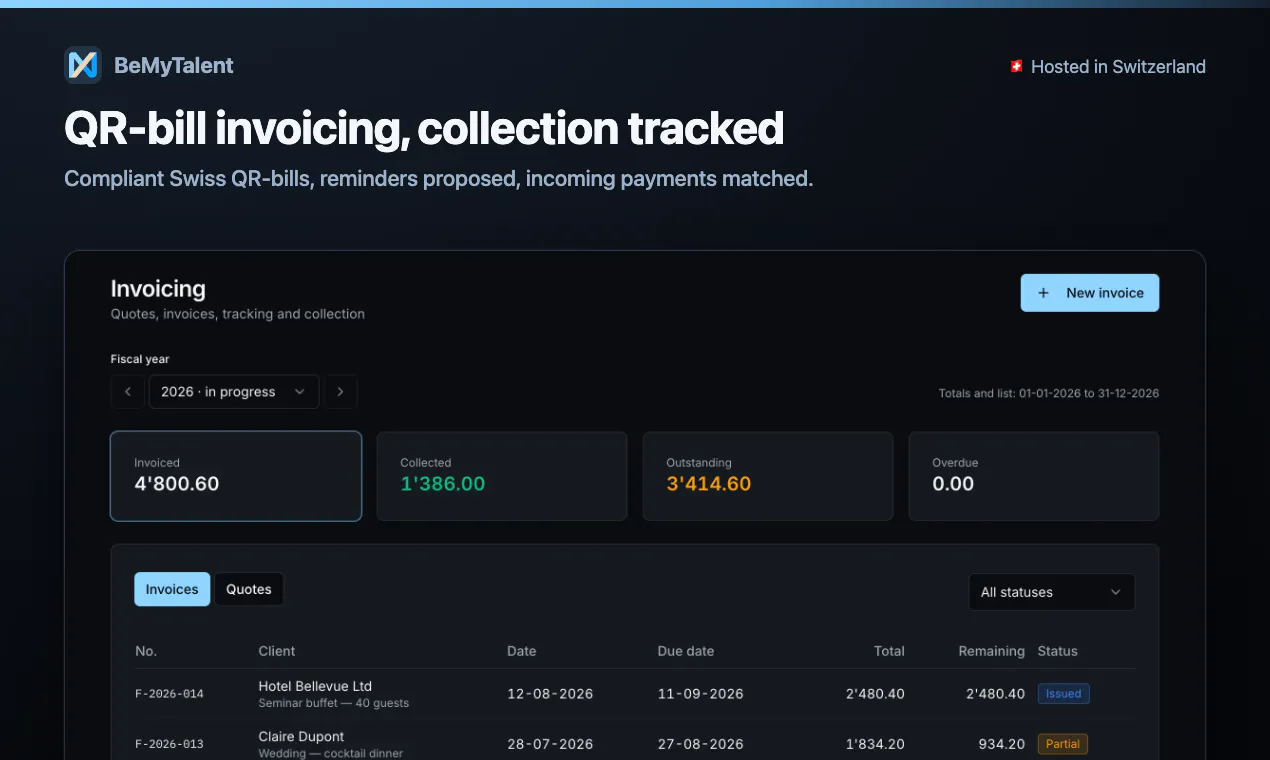1270x760 pixels.
Task: Go to previous fiscal year arrow
Action: [128, 392]
